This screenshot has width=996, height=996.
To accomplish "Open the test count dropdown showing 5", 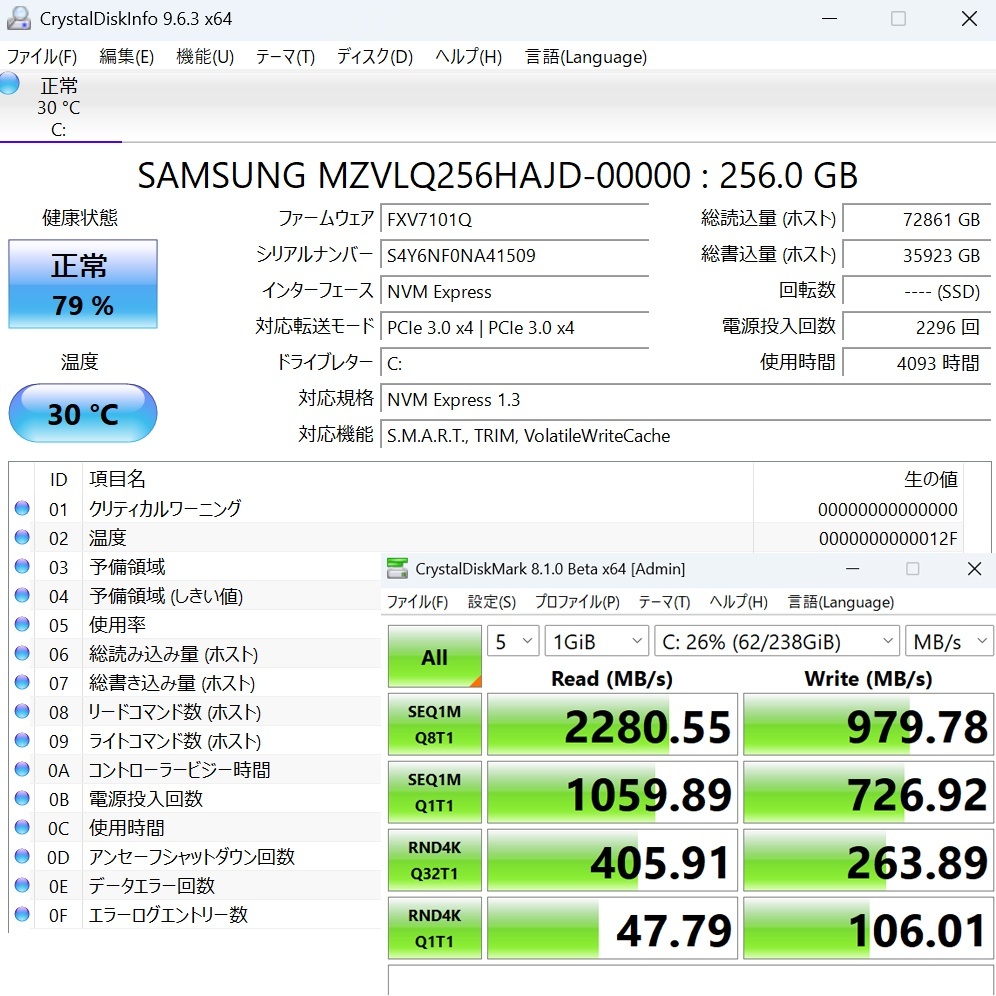I will pos(513,642).
